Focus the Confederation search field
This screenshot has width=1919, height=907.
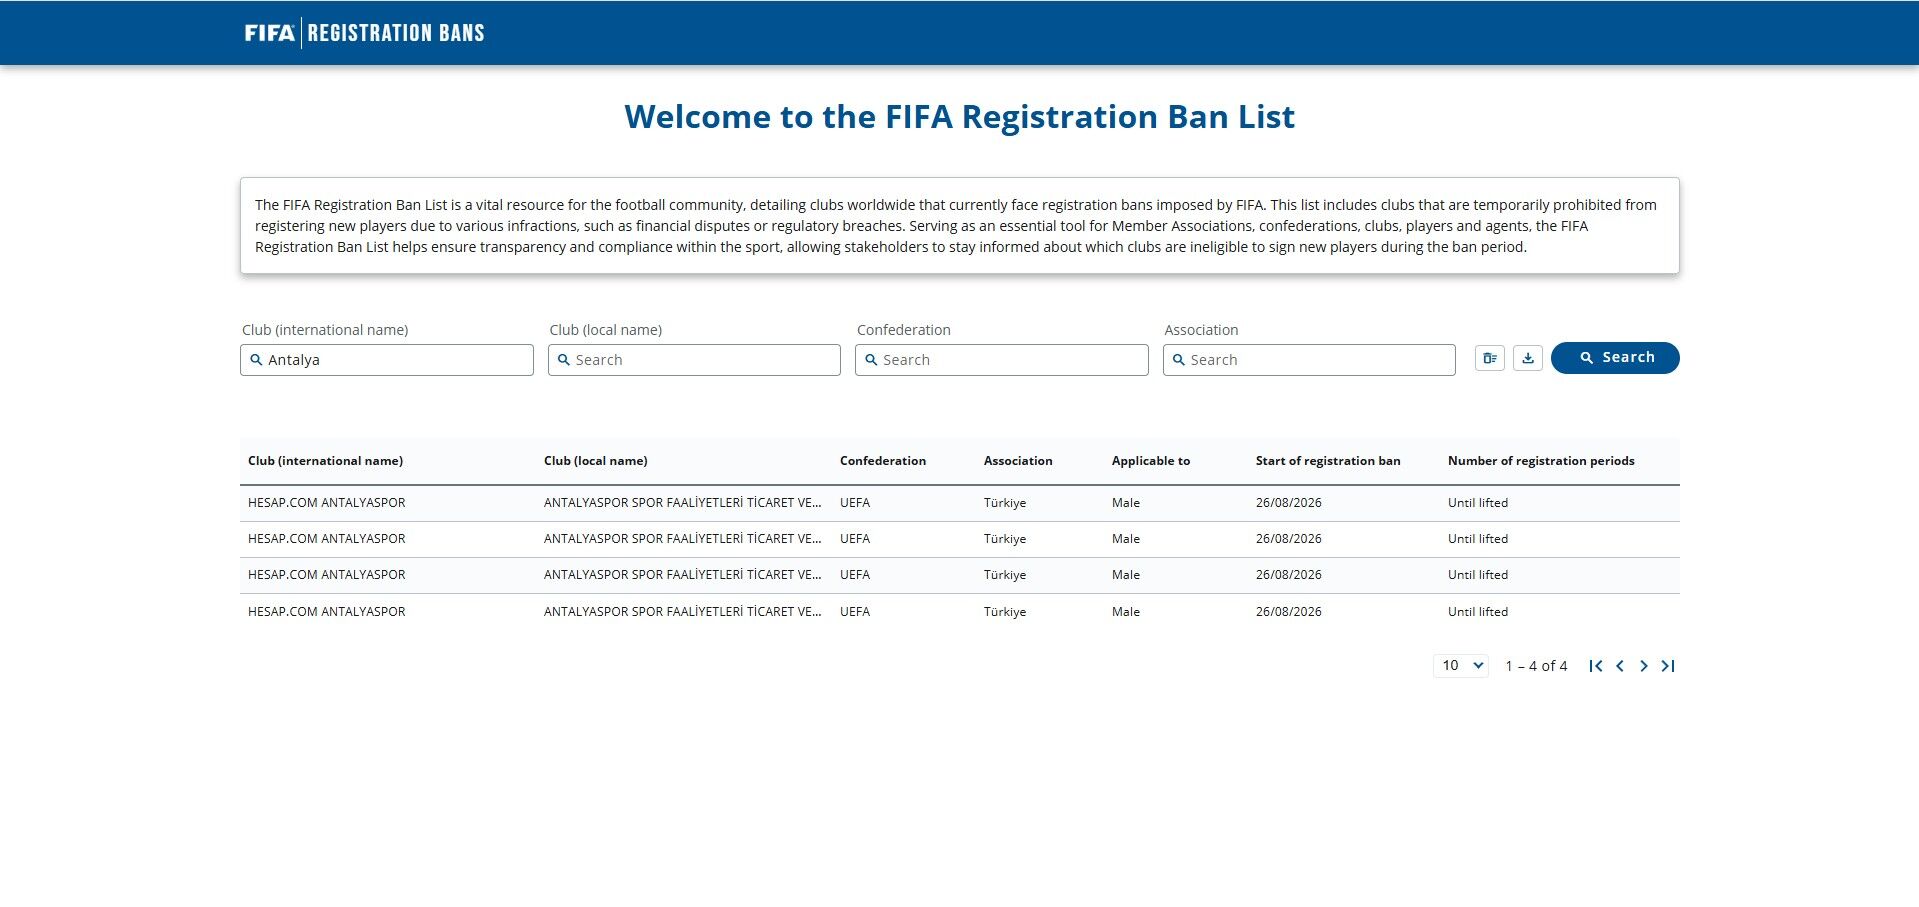[1002, 360]
